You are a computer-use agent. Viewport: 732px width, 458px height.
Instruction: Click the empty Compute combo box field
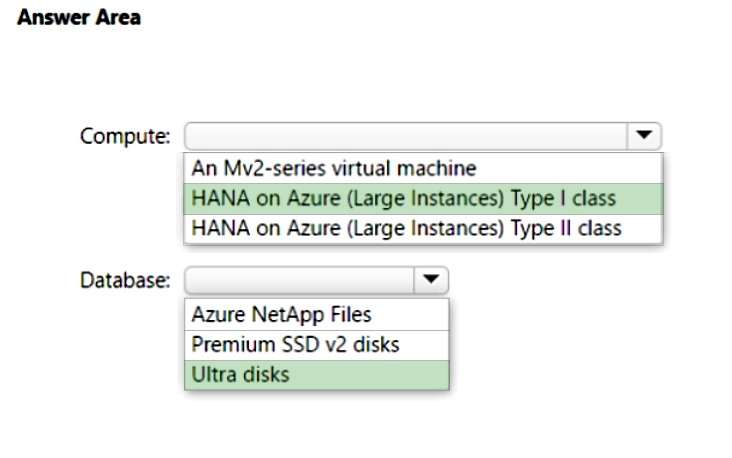[x=405, y=135]
